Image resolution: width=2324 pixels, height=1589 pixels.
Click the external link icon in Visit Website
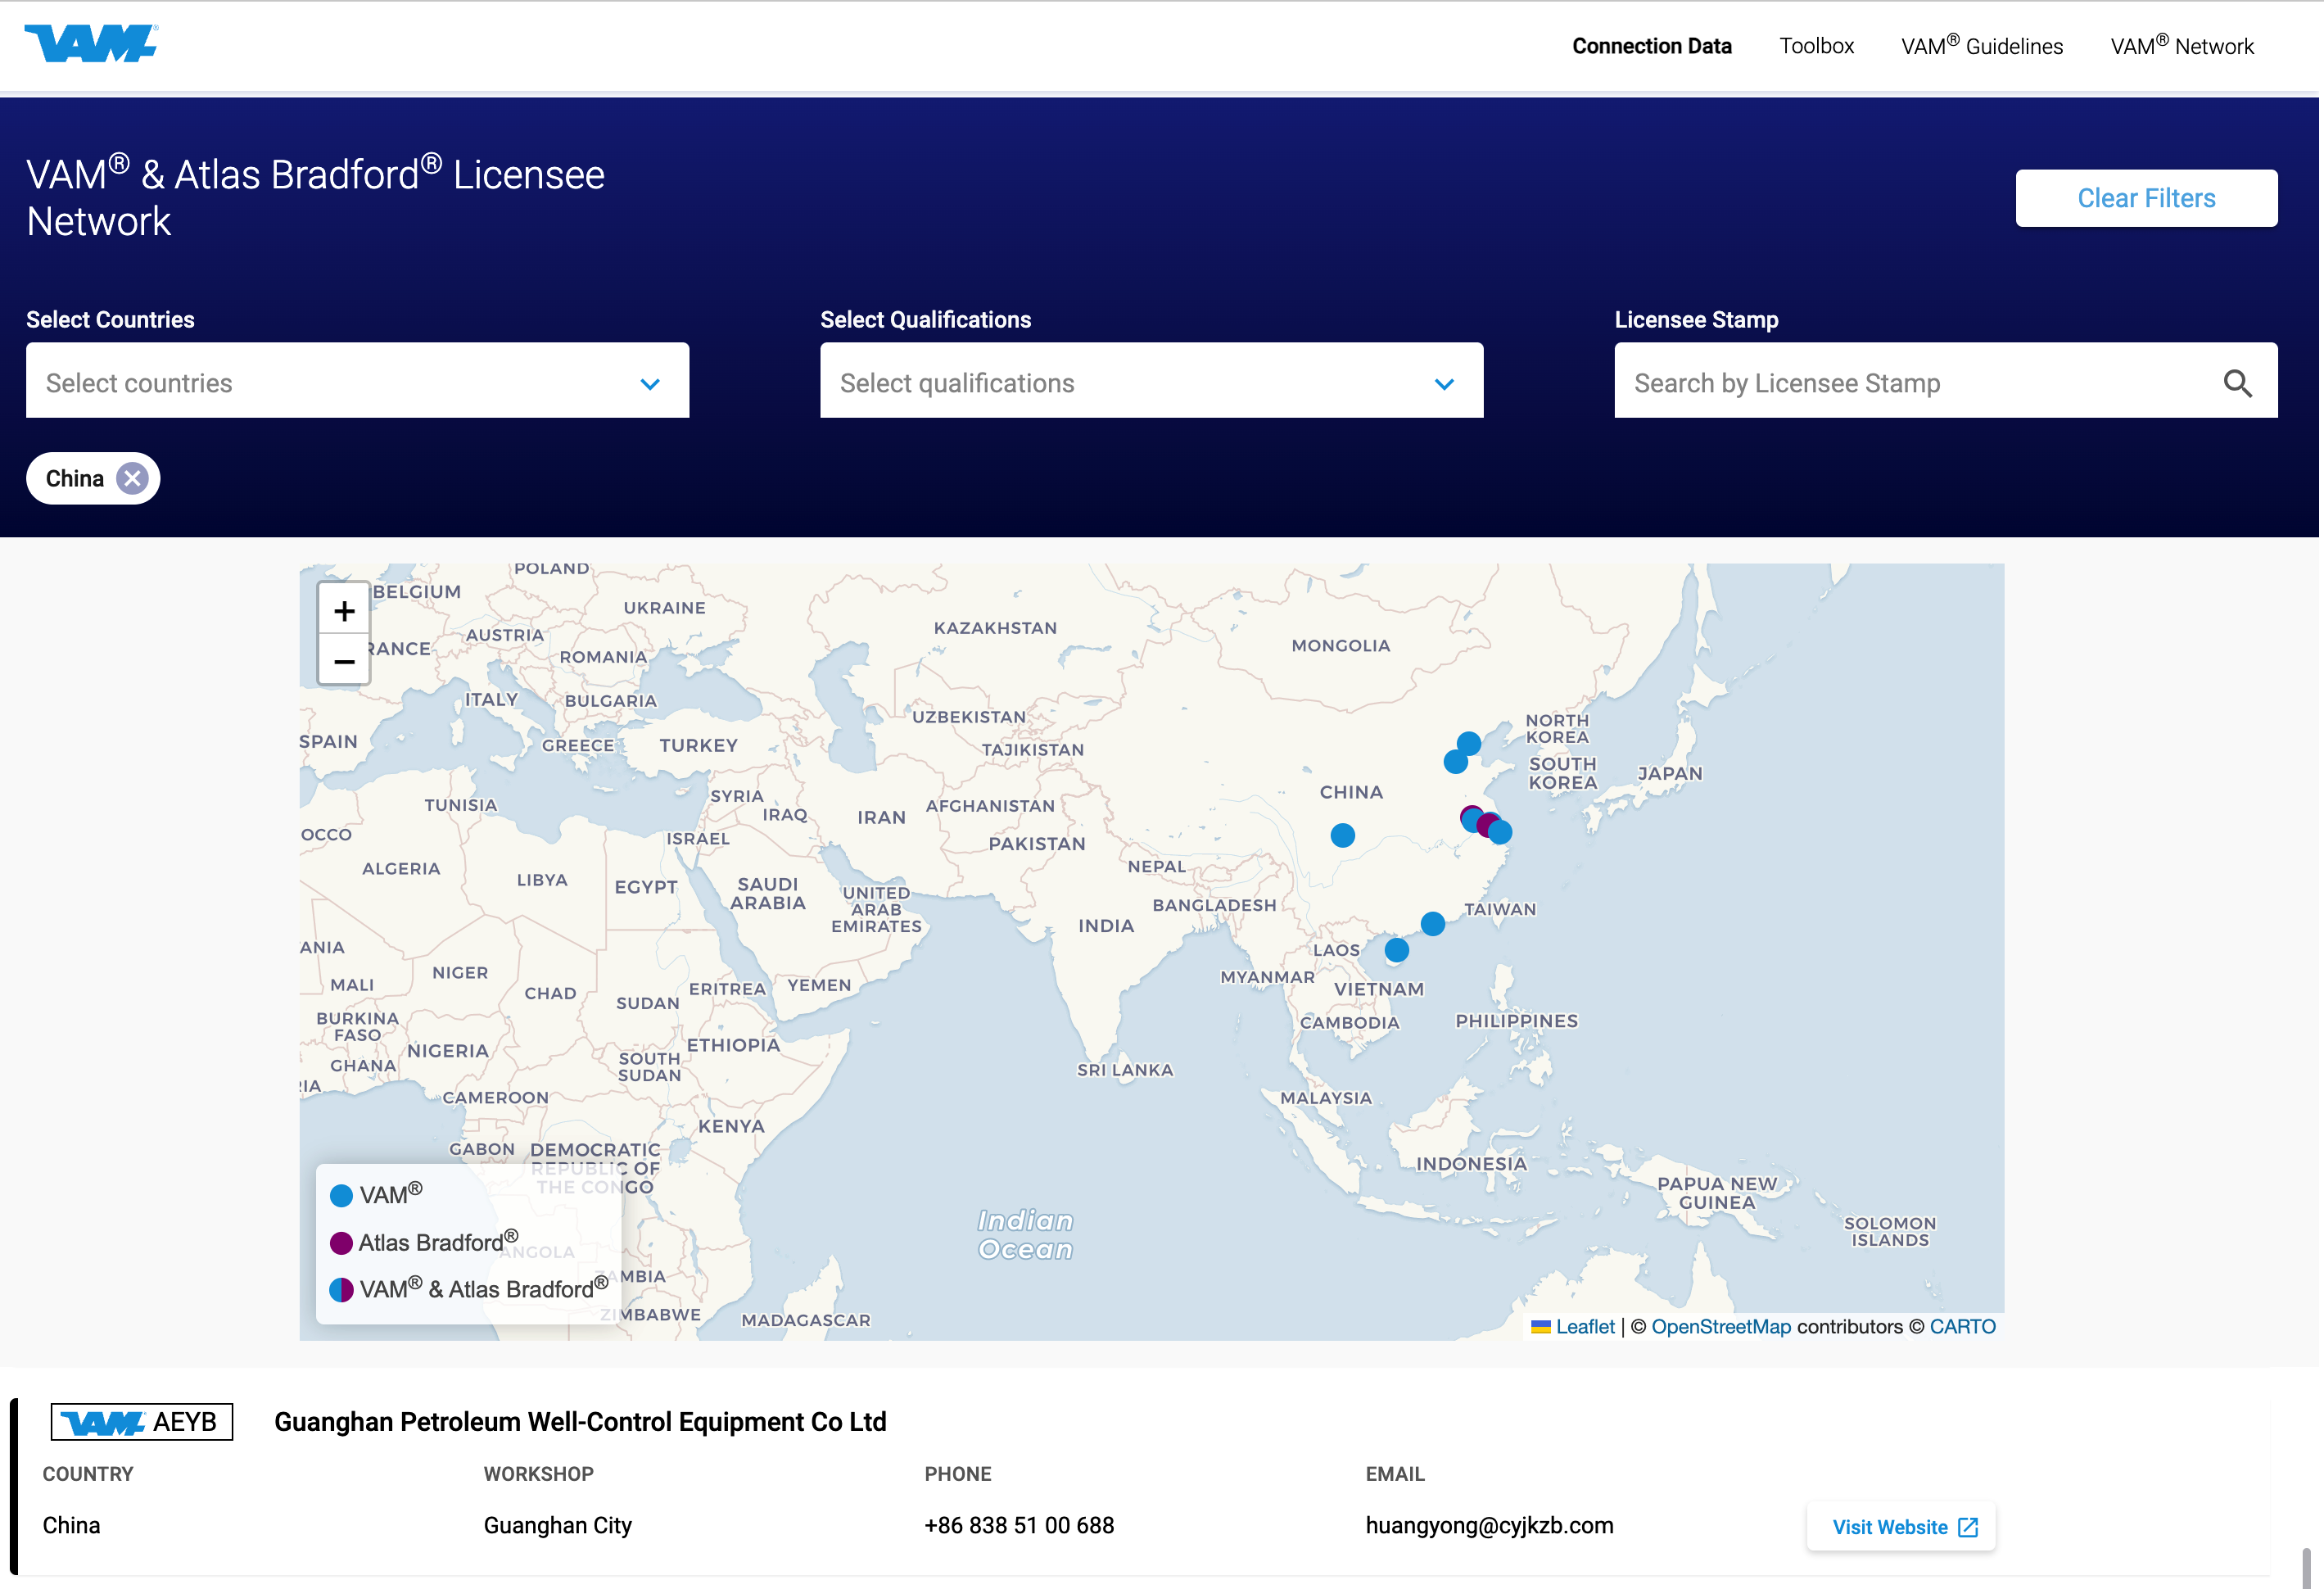1968,1527
